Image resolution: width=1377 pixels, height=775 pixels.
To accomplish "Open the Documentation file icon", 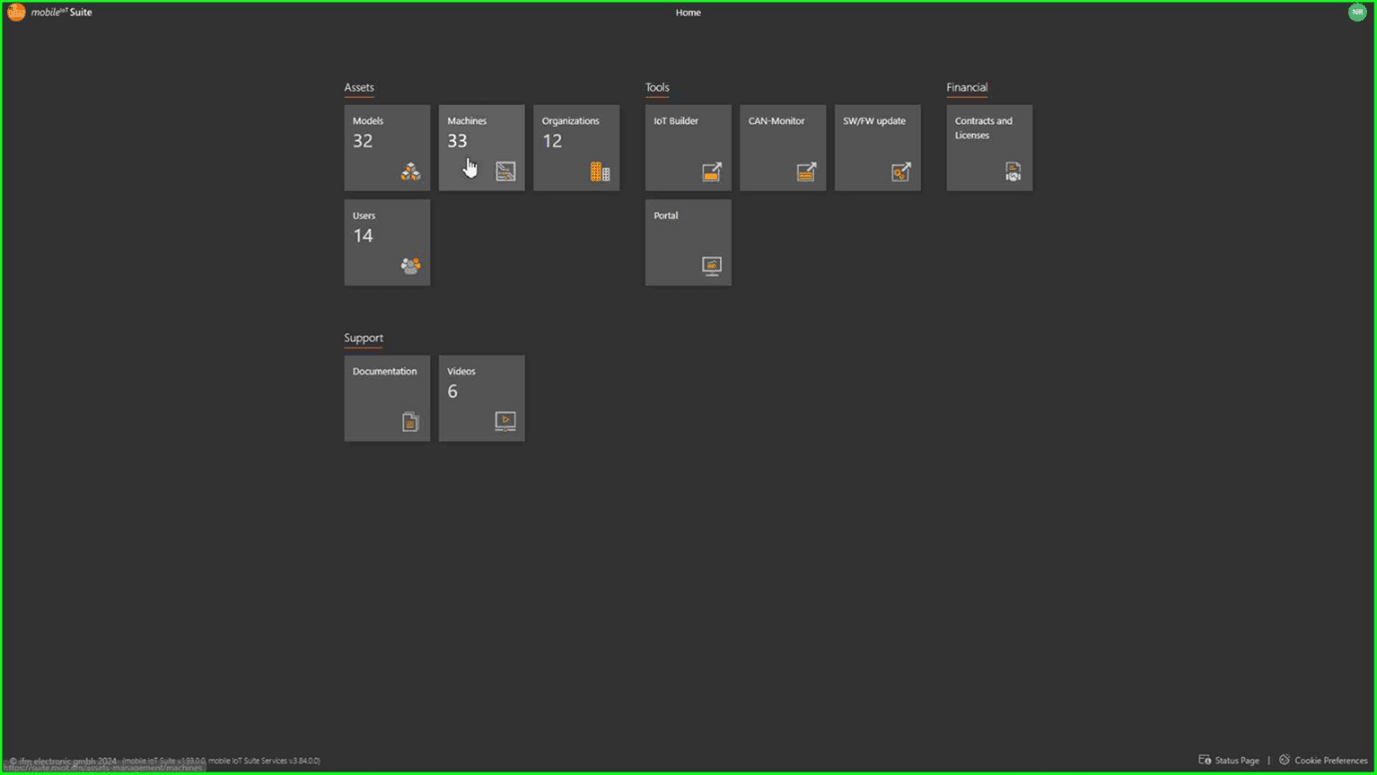I will tap(410, 422).
